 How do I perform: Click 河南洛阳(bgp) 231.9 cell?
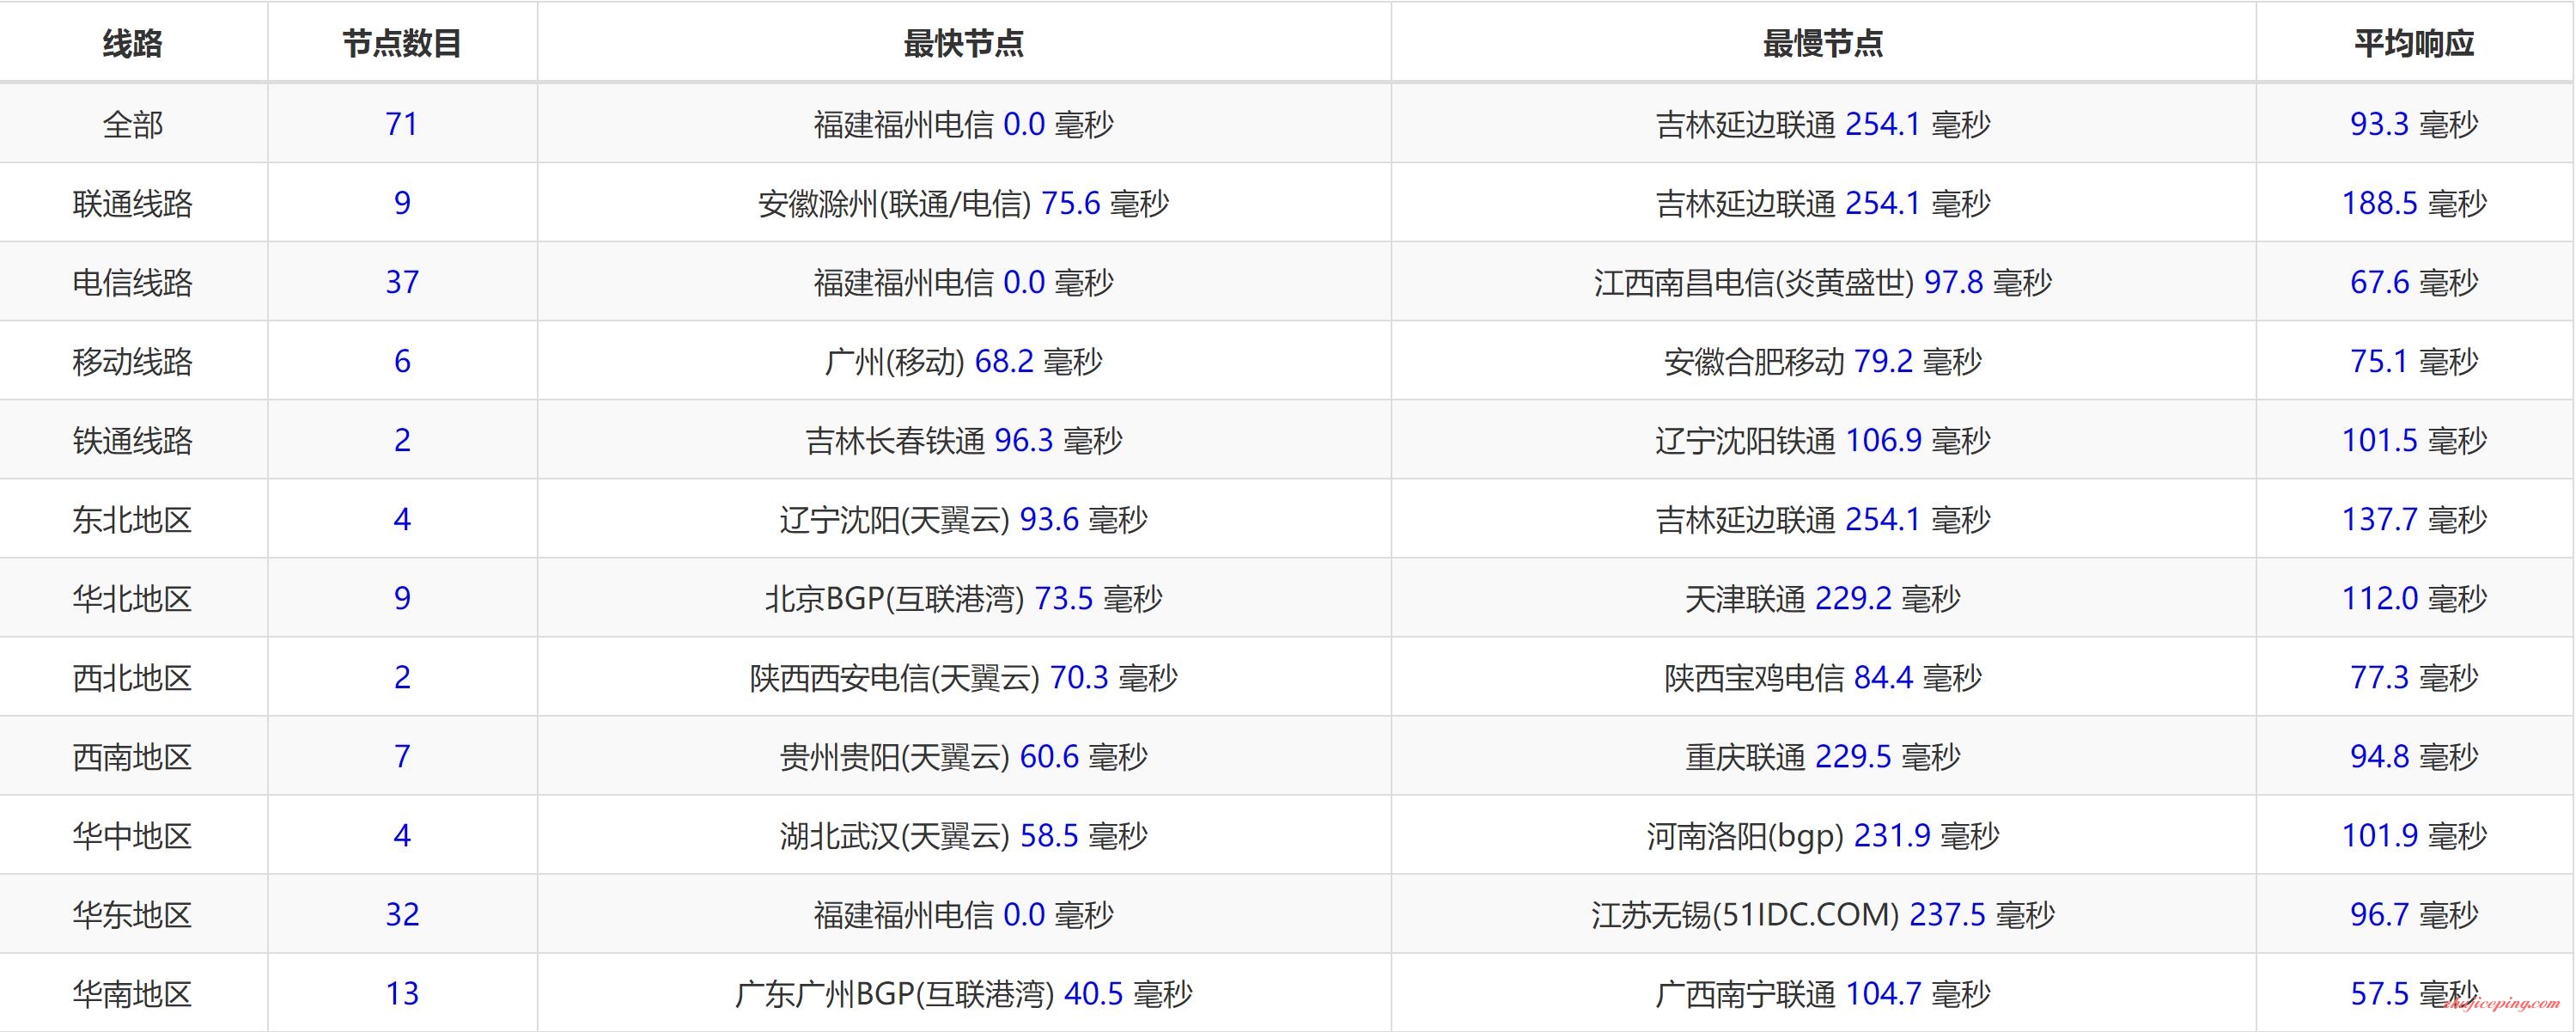(x=1822, y=835)
